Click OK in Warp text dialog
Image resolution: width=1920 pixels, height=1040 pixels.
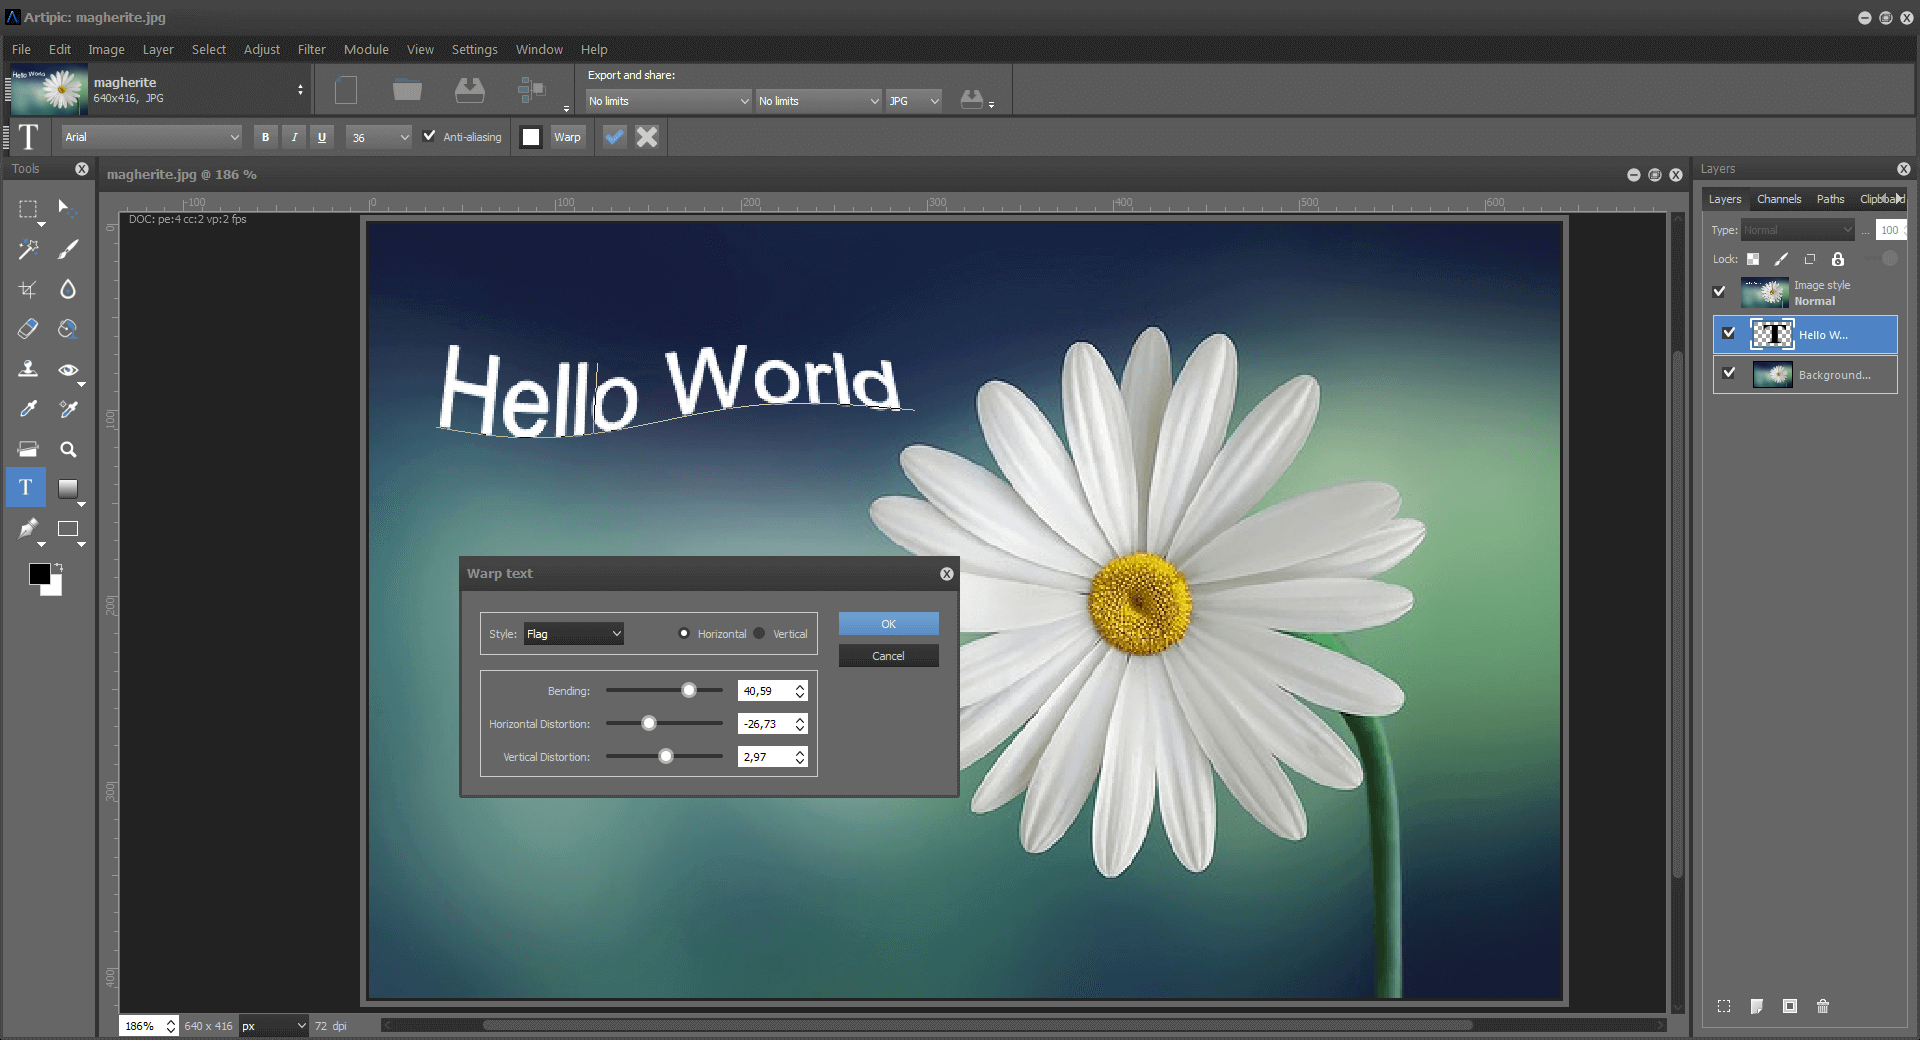point(888,624)
